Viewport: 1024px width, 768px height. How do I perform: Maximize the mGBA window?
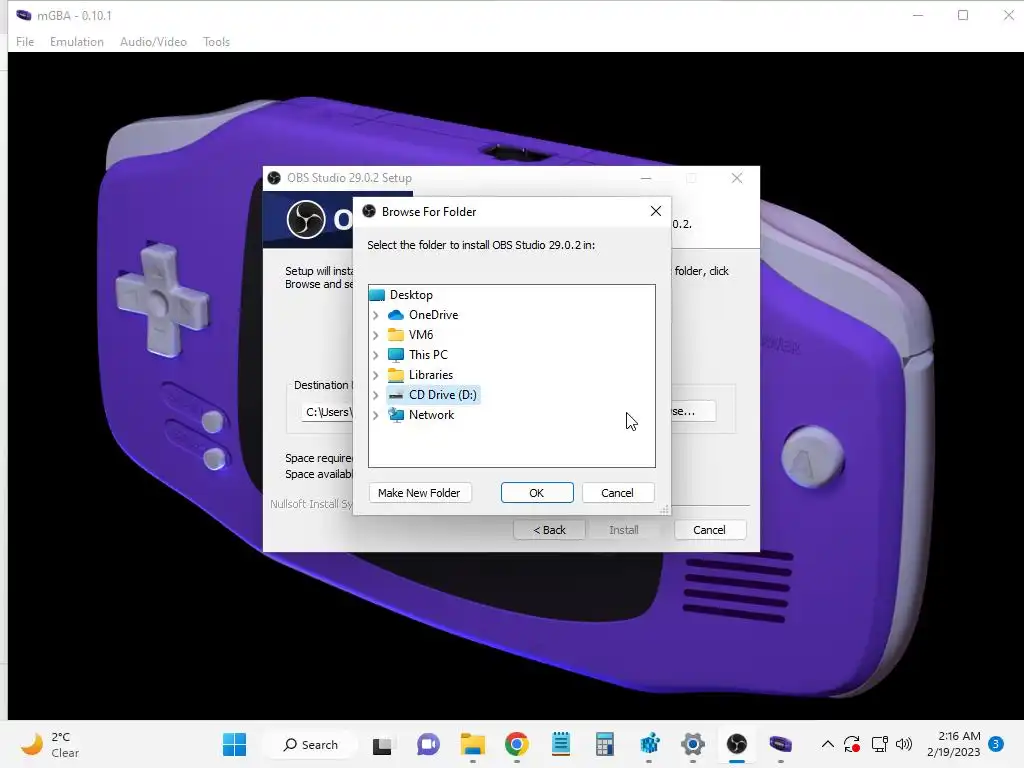coord(963,15)
